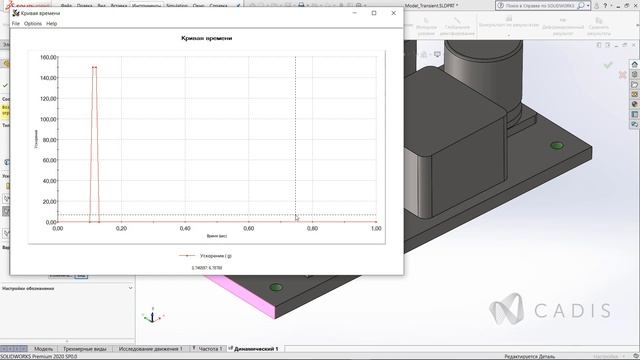Expand Настройки обозначения section
This screenshot has height=360, width=640.
130,288
